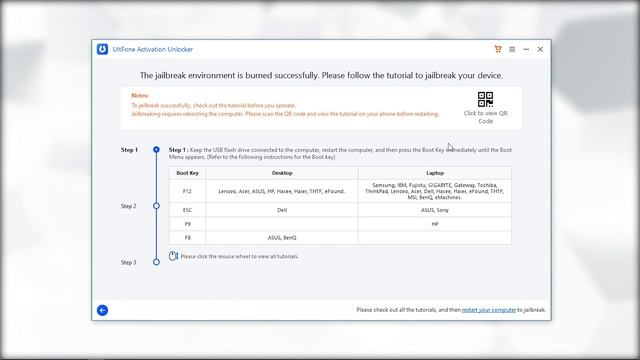Click the UltFone app logo icon

coord(102,49)
